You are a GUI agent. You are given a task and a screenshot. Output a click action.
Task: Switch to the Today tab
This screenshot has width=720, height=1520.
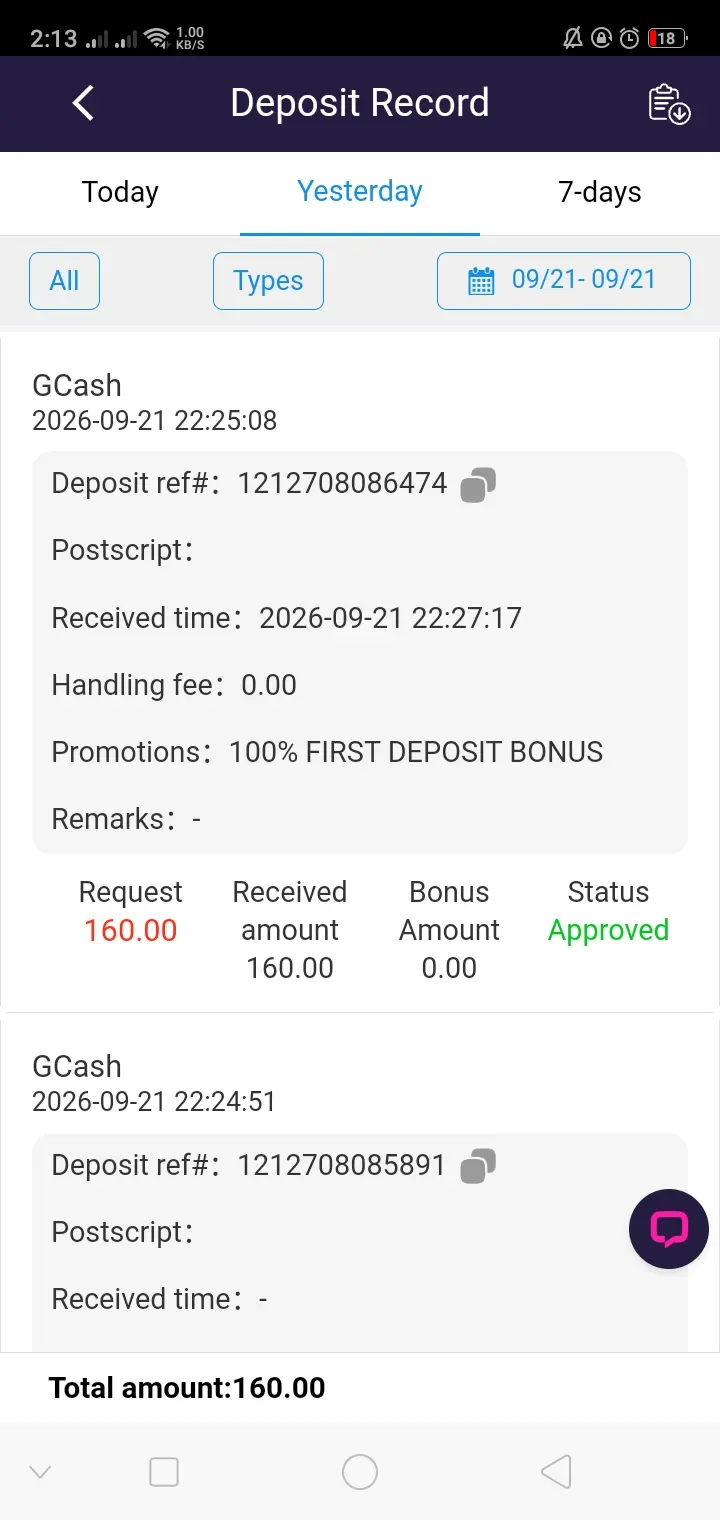click(x=120, y=192)
